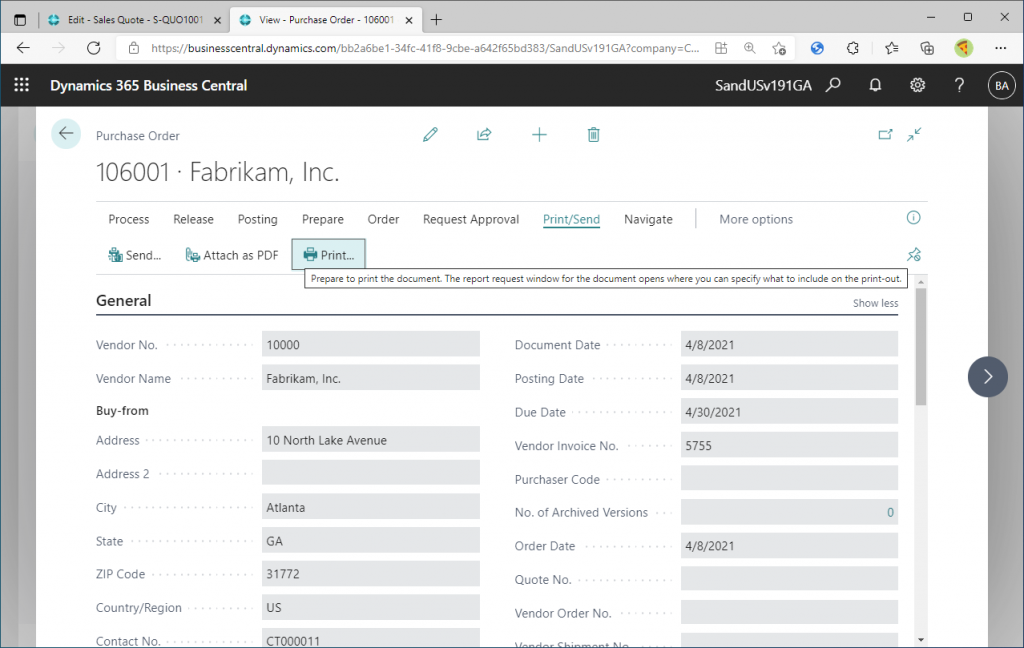Create a new document with the plus icon

(539, 135)
